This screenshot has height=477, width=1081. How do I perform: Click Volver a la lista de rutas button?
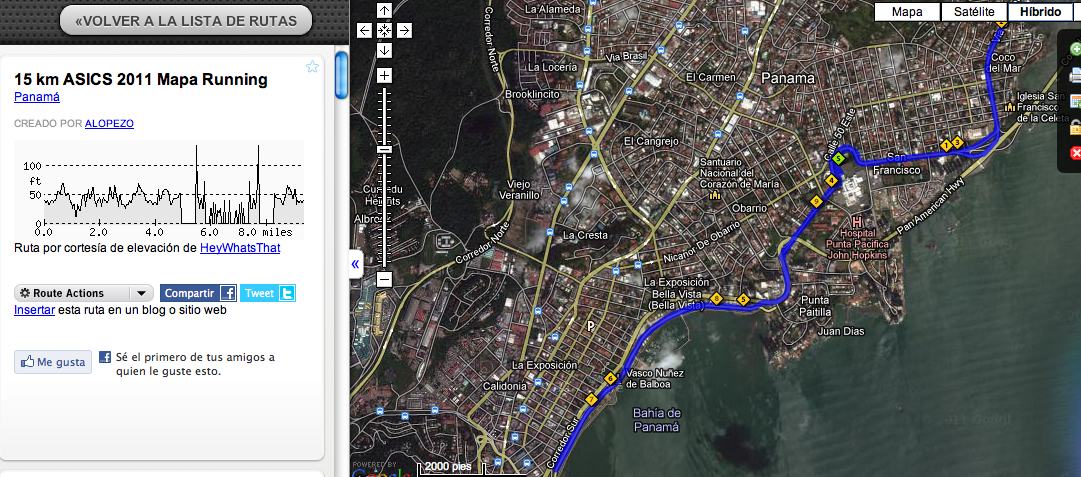coord(186,20)
